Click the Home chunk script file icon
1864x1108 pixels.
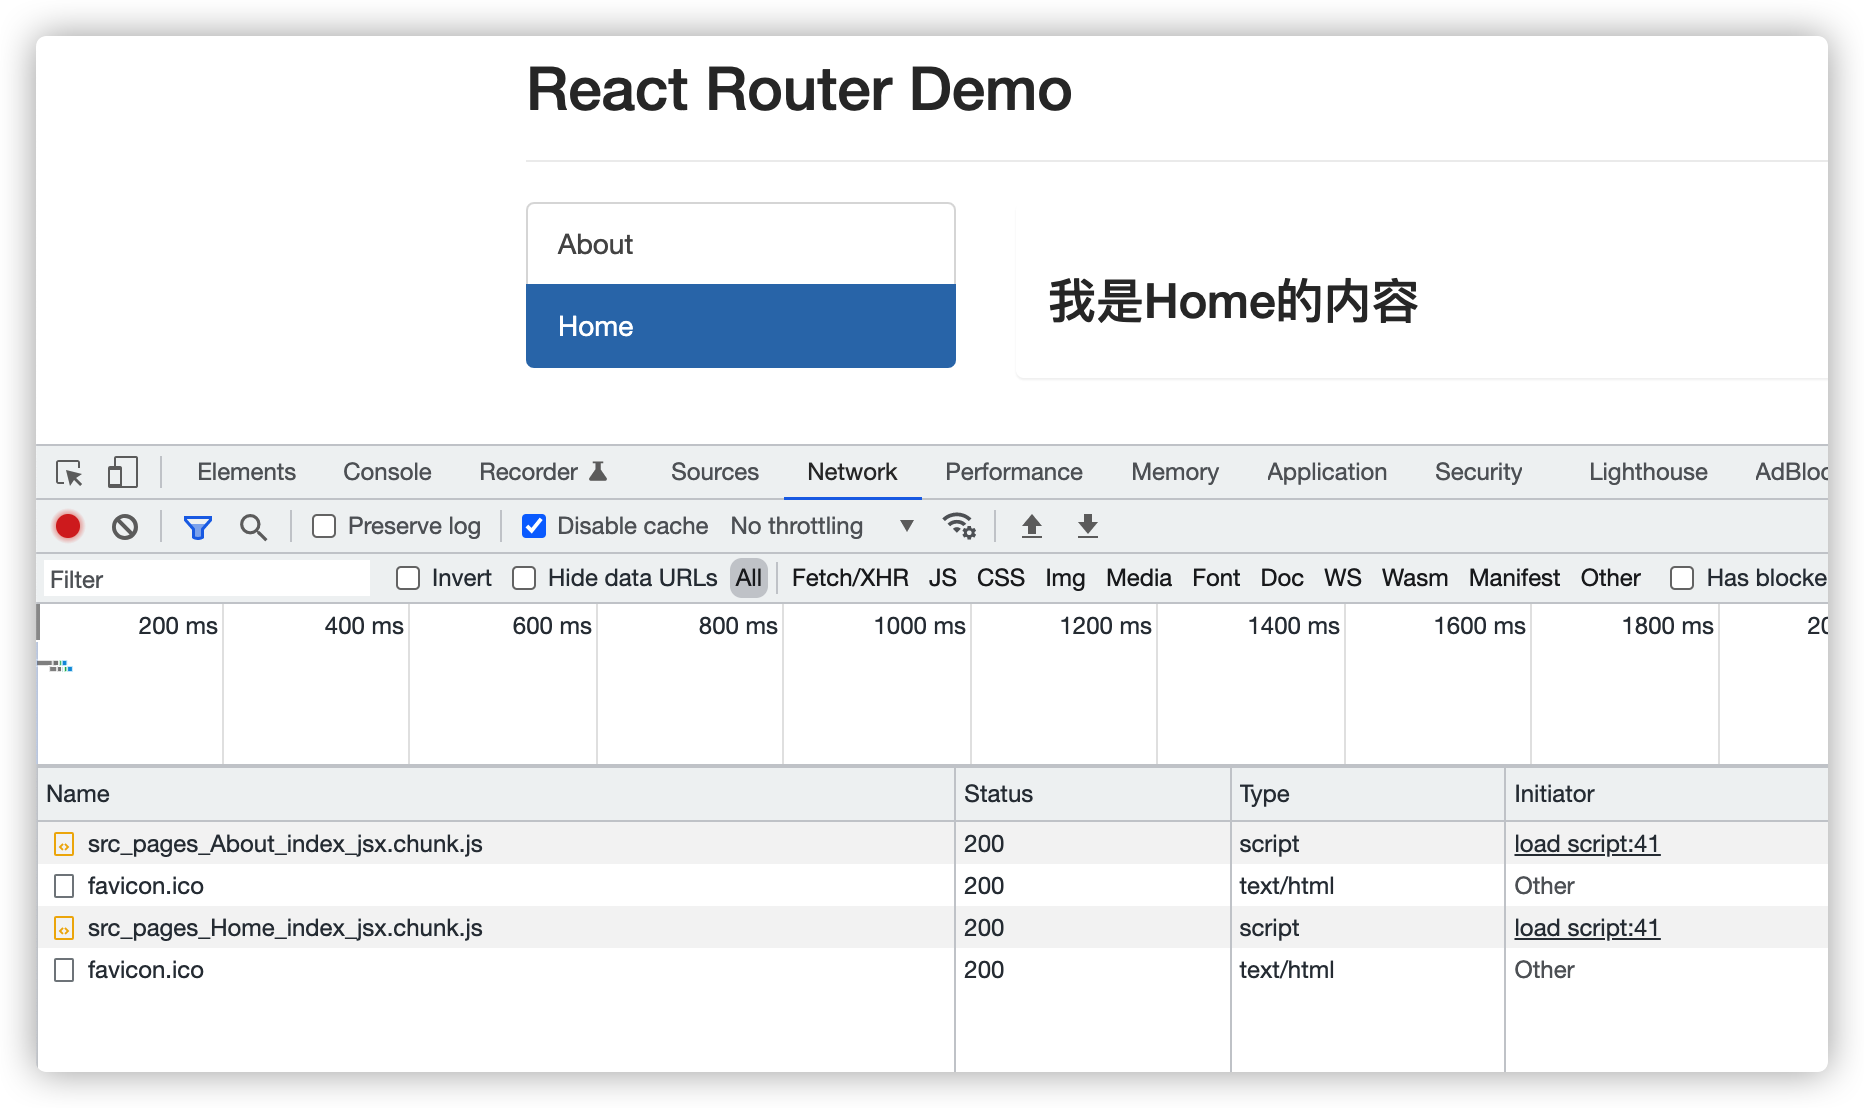(x=64, y=928)
